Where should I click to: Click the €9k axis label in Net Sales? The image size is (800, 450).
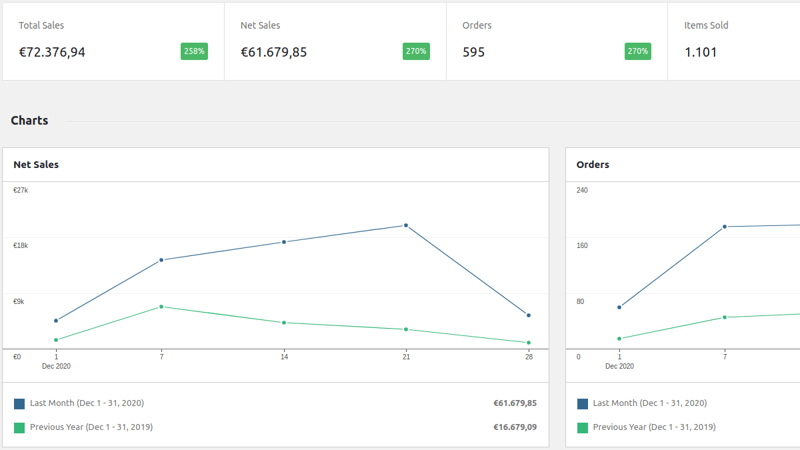pyautogui.click(x=18, y=302)
